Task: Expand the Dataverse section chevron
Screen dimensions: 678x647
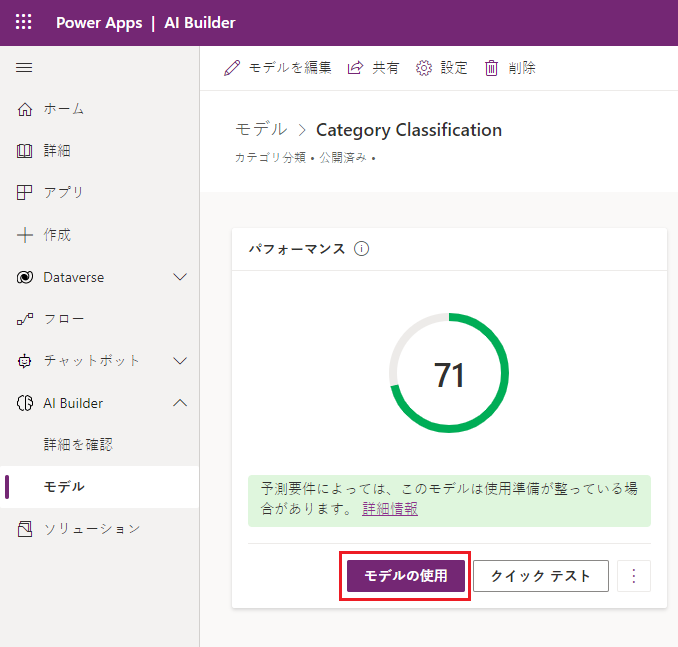Action: [x=180, y=277]
